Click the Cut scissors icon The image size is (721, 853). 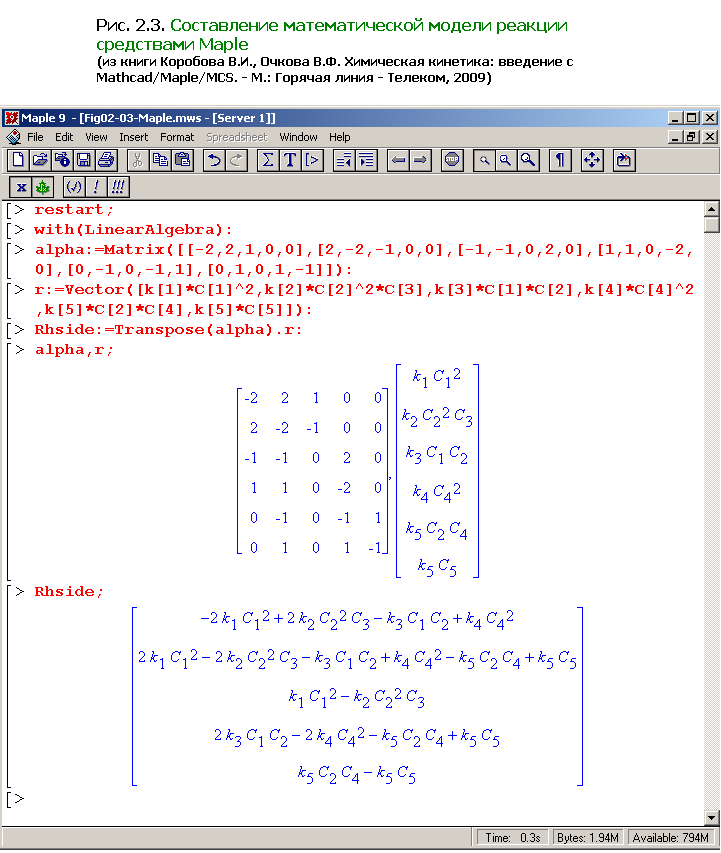tap(138, 160)
